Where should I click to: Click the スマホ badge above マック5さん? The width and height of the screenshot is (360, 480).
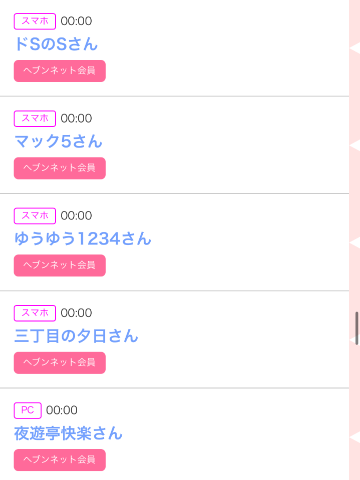pyautogui.click(x=35, y=119)
